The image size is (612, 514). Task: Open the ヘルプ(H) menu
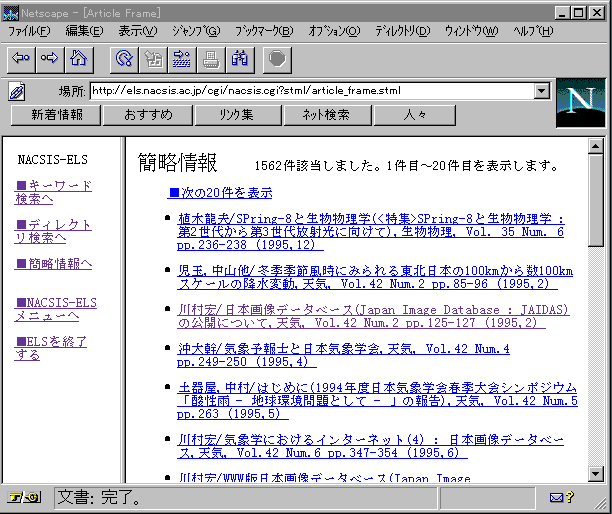coord(533,31)
